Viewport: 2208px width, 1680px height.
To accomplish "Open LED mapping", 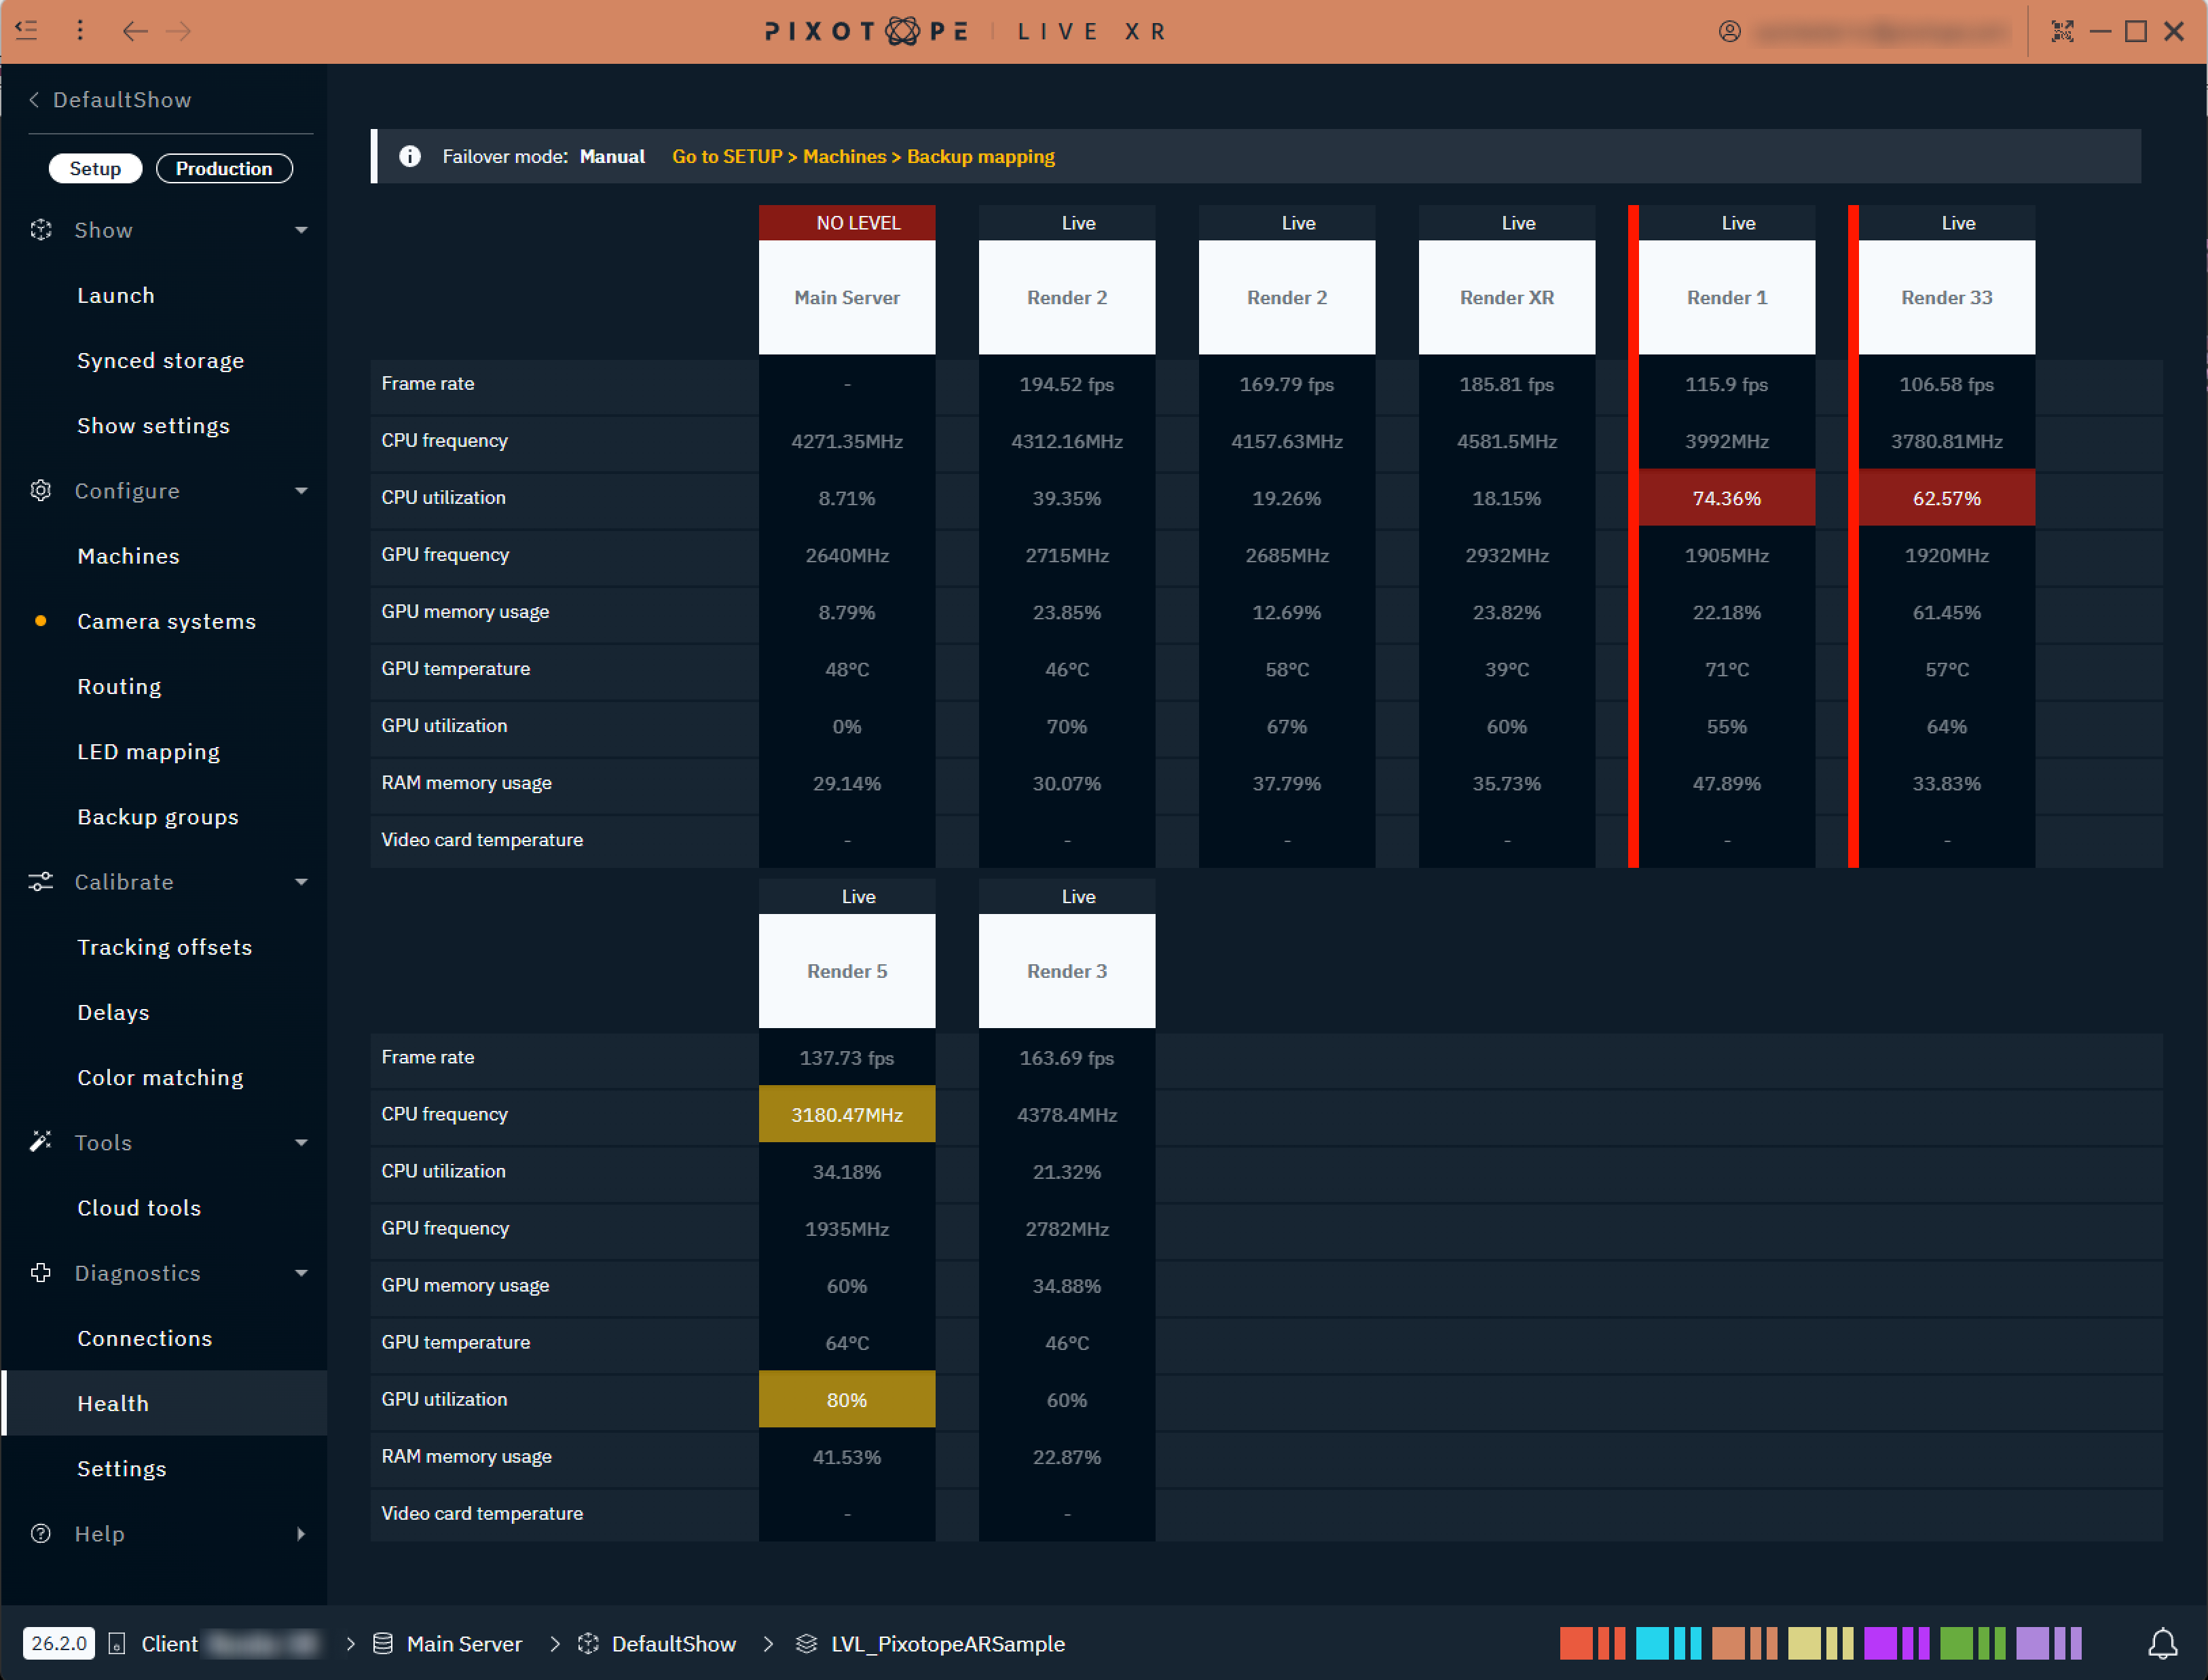I will pyautogui.click(x=149, y=752).
